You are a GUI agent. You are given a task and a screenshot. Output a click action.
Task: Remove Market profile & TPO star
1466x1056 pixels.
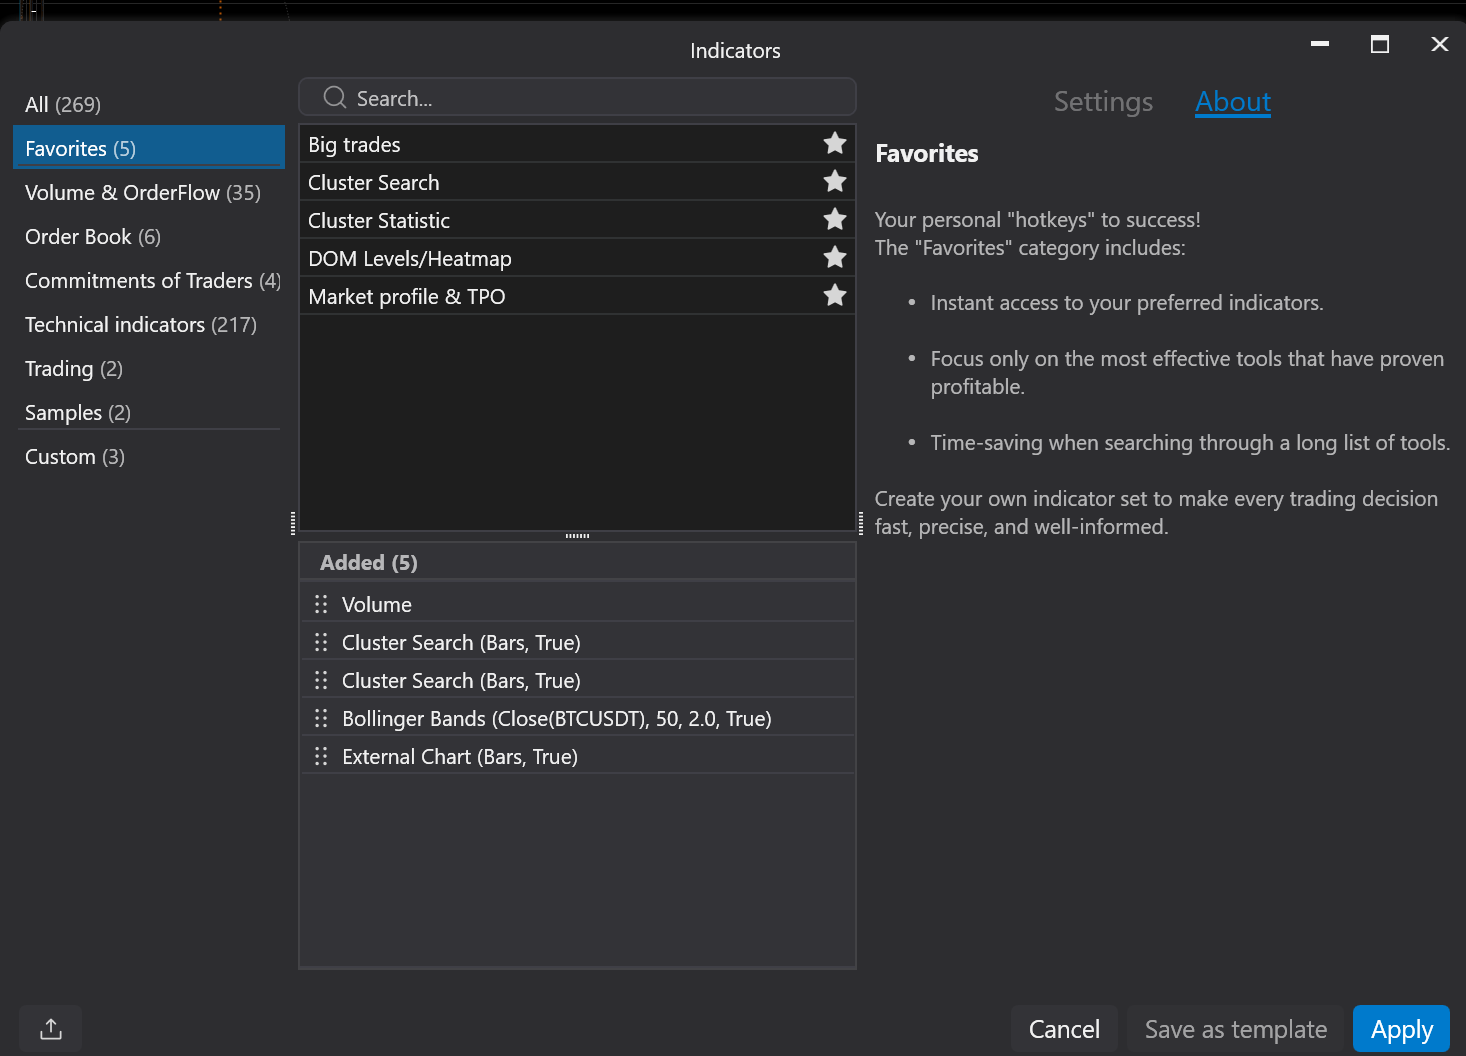tap(834, 296)
